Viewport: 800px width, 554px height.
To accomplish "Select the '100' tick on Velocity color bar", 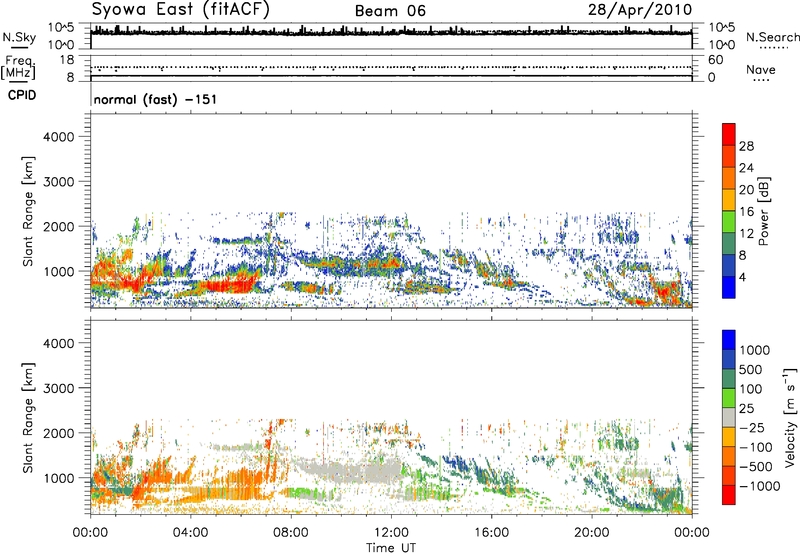I will tap(752, 389).
